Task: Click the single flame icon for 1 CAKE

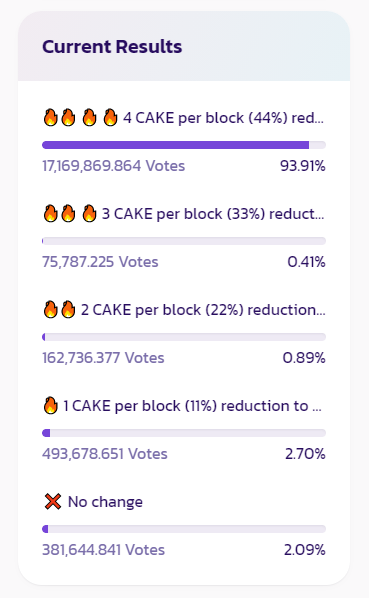Action: click(x=51, y=405)
